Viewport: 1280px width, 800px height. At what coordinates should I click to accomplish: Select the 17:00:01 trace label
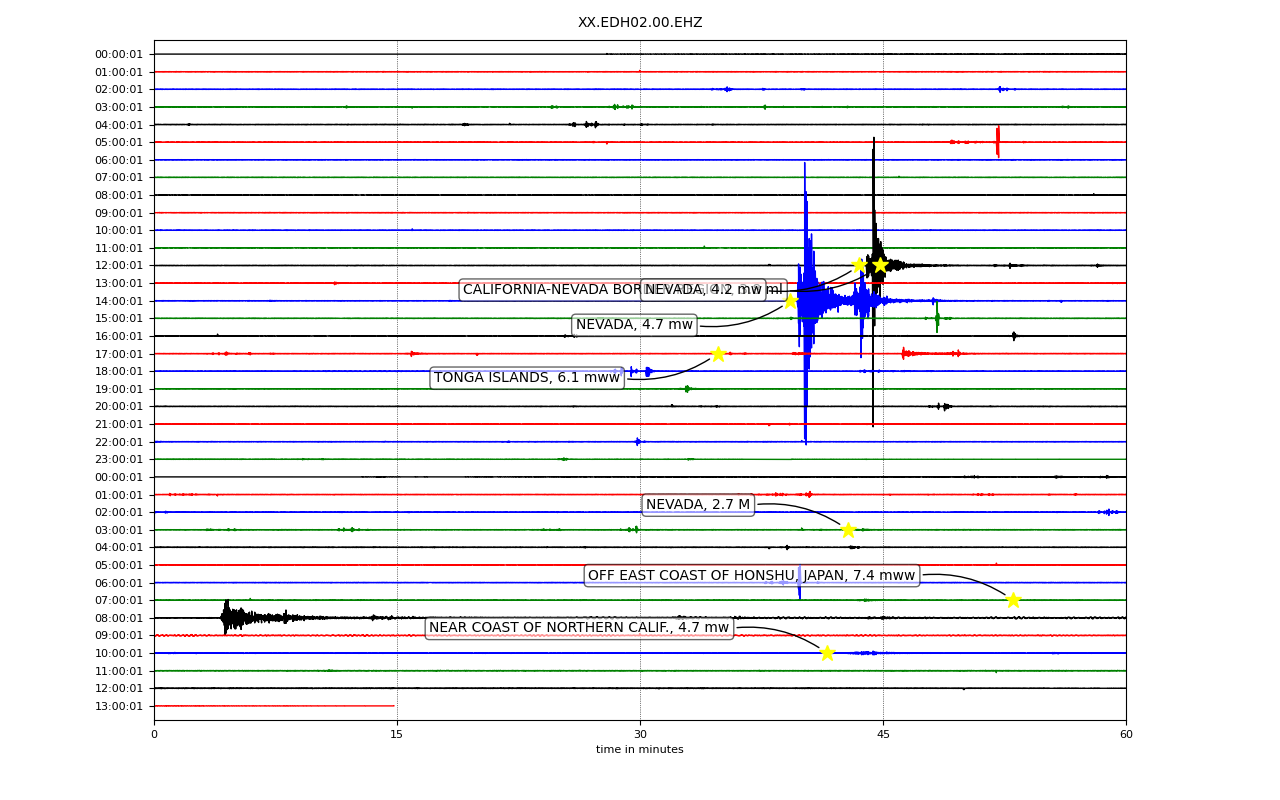(x=119, y=354)
